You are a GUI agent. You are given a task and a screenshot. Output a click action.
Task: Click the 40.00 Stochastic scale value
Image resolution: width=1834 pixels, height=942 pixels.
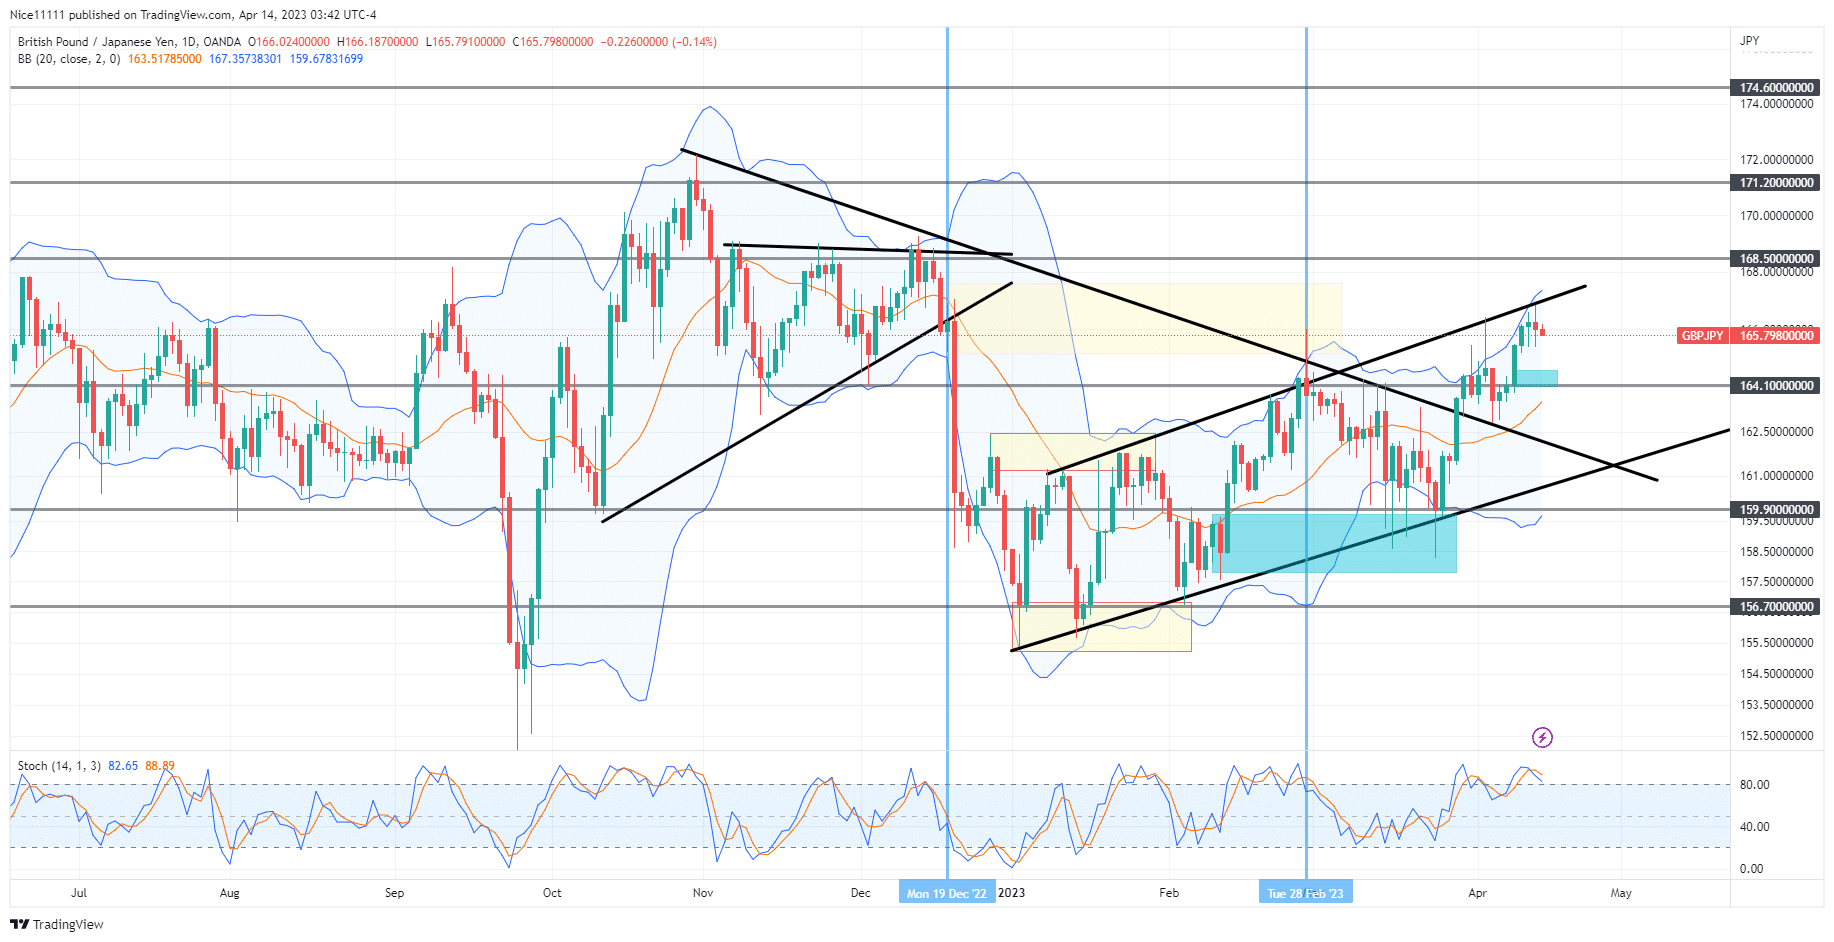[1754, 827]
